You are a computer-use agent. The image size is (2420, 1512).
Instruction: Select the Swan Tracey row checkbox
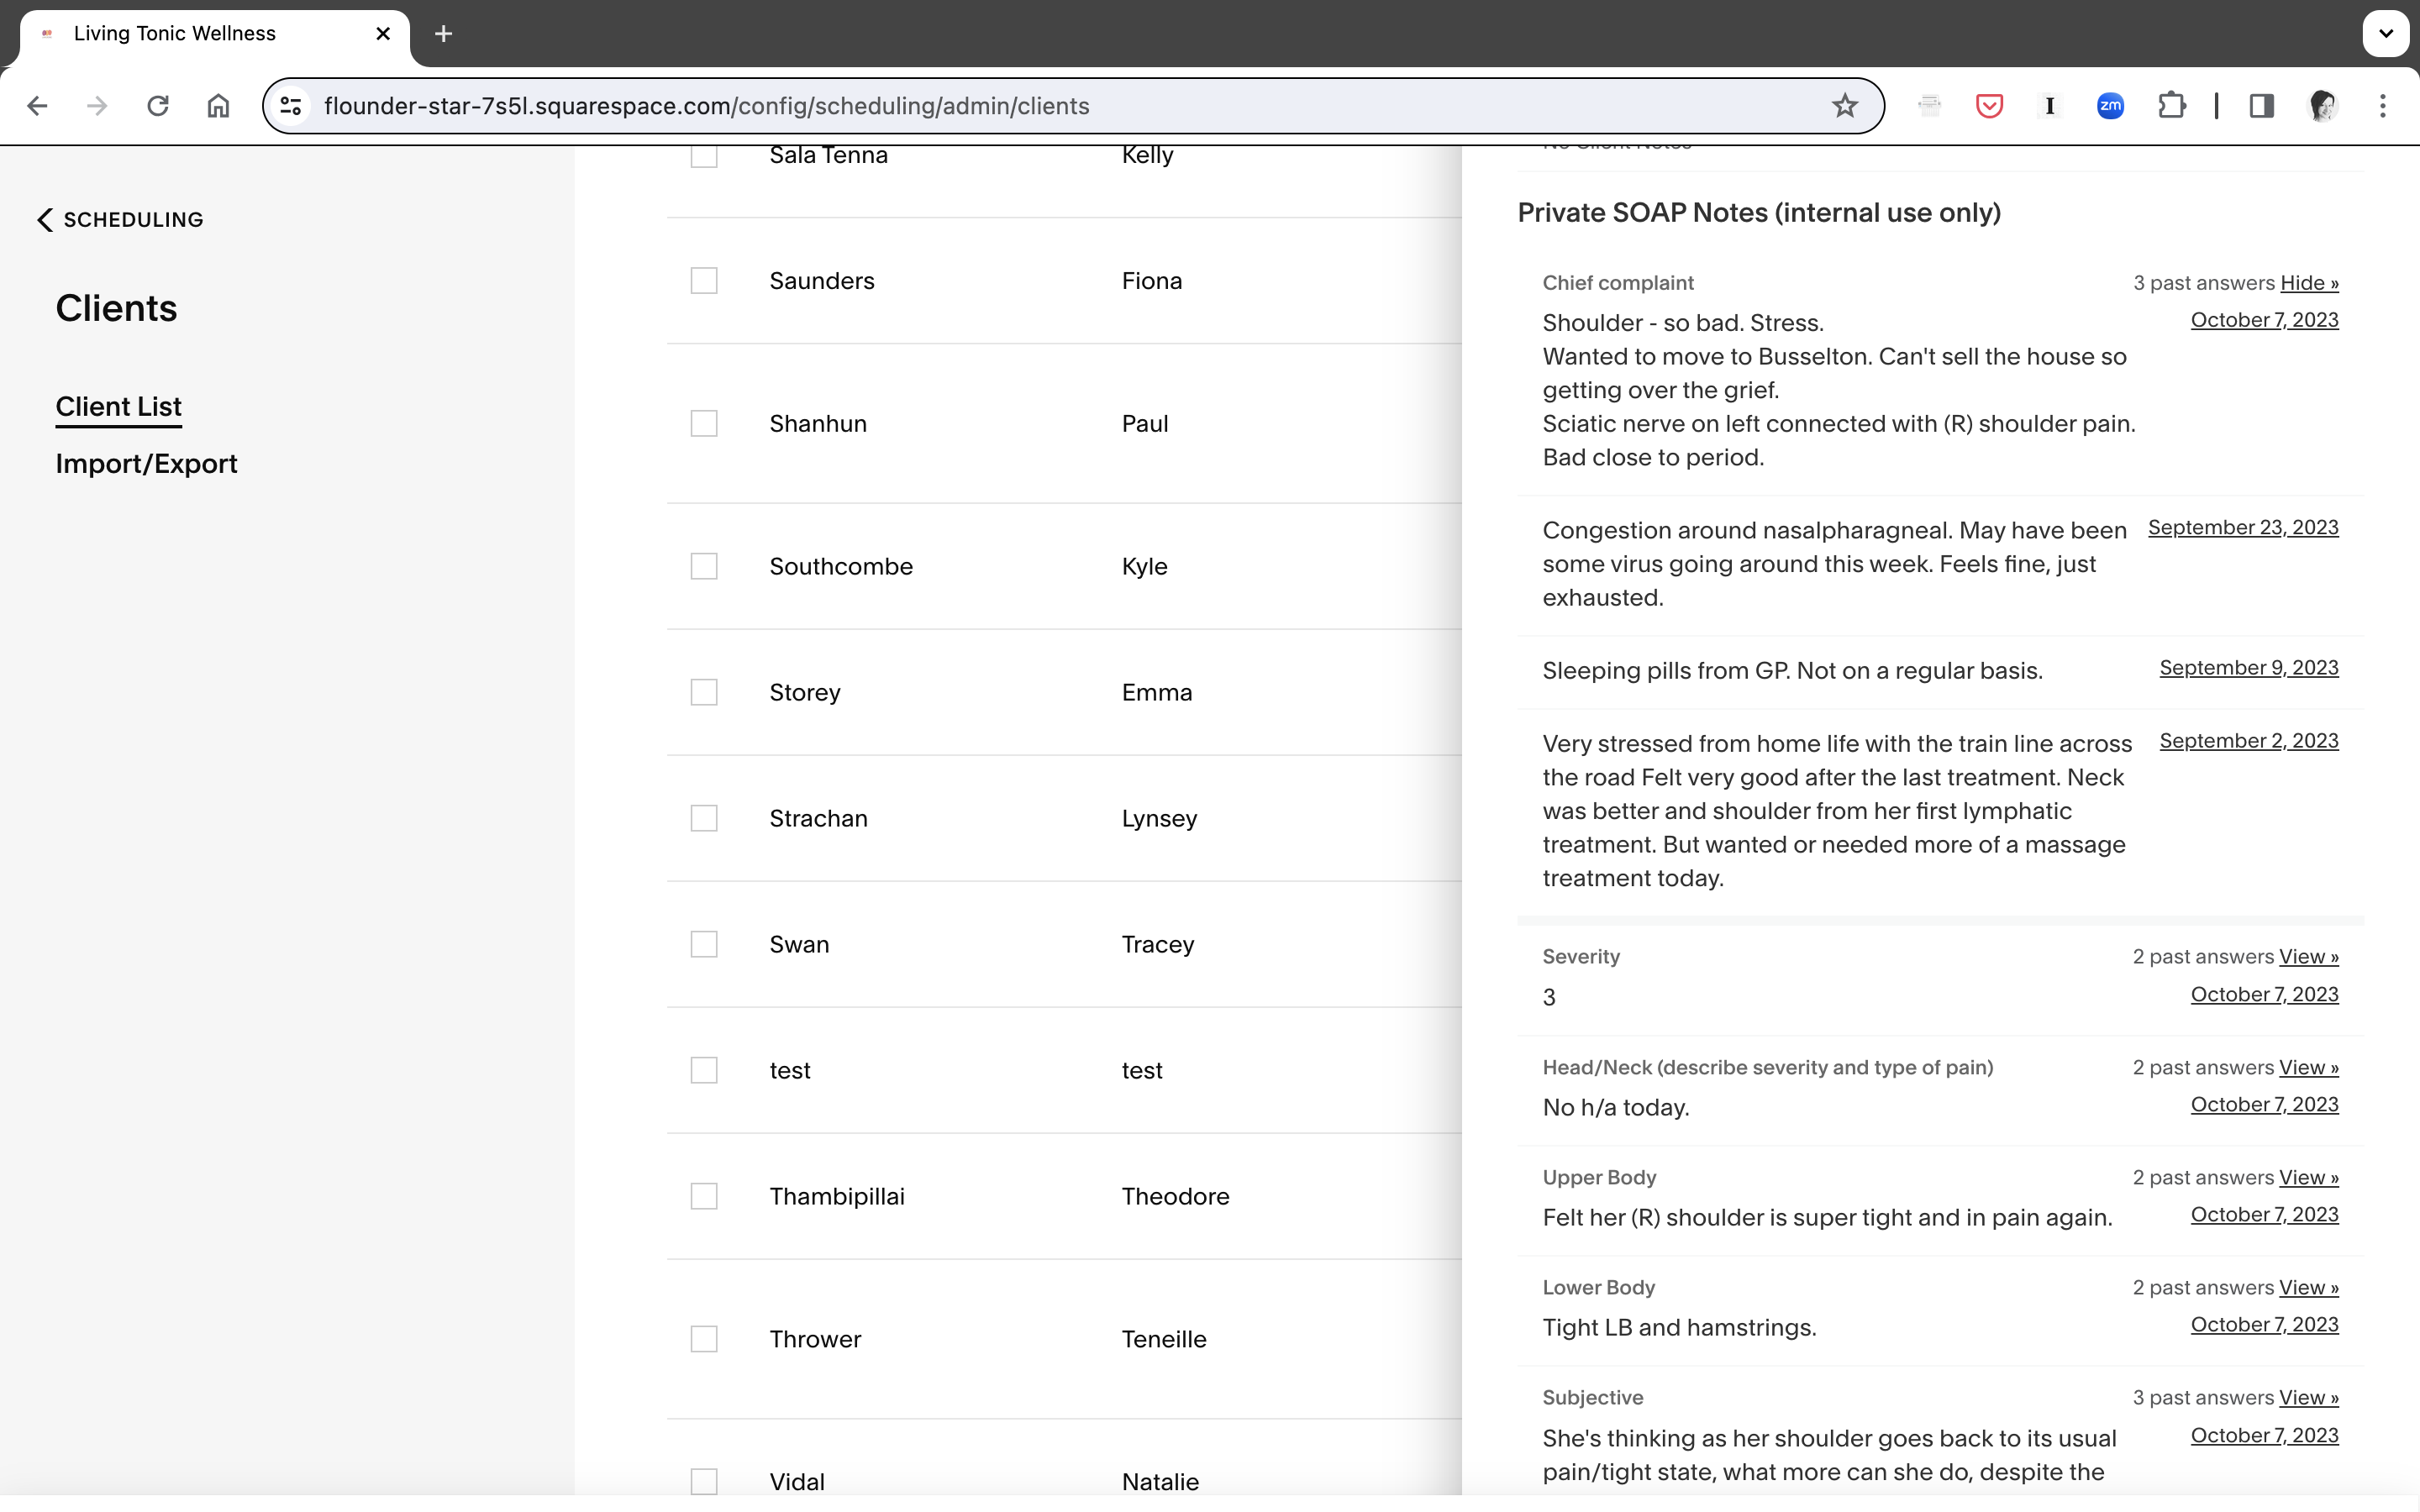[x=704, y=944]
